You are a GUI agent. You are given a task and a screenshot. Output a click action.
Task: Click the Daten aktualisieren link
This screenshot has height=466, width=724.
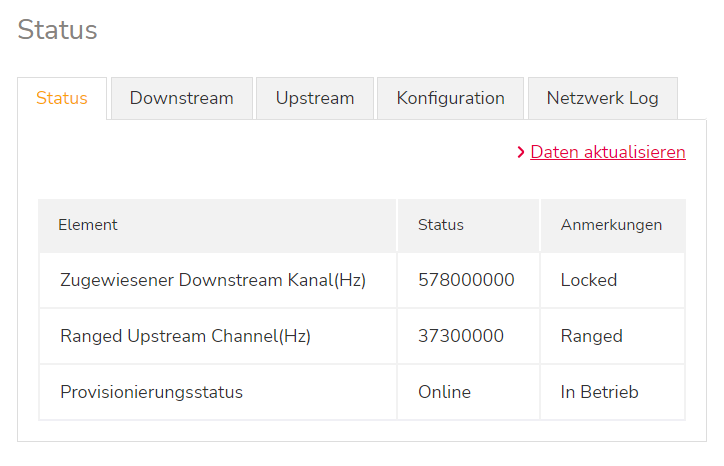608,152
